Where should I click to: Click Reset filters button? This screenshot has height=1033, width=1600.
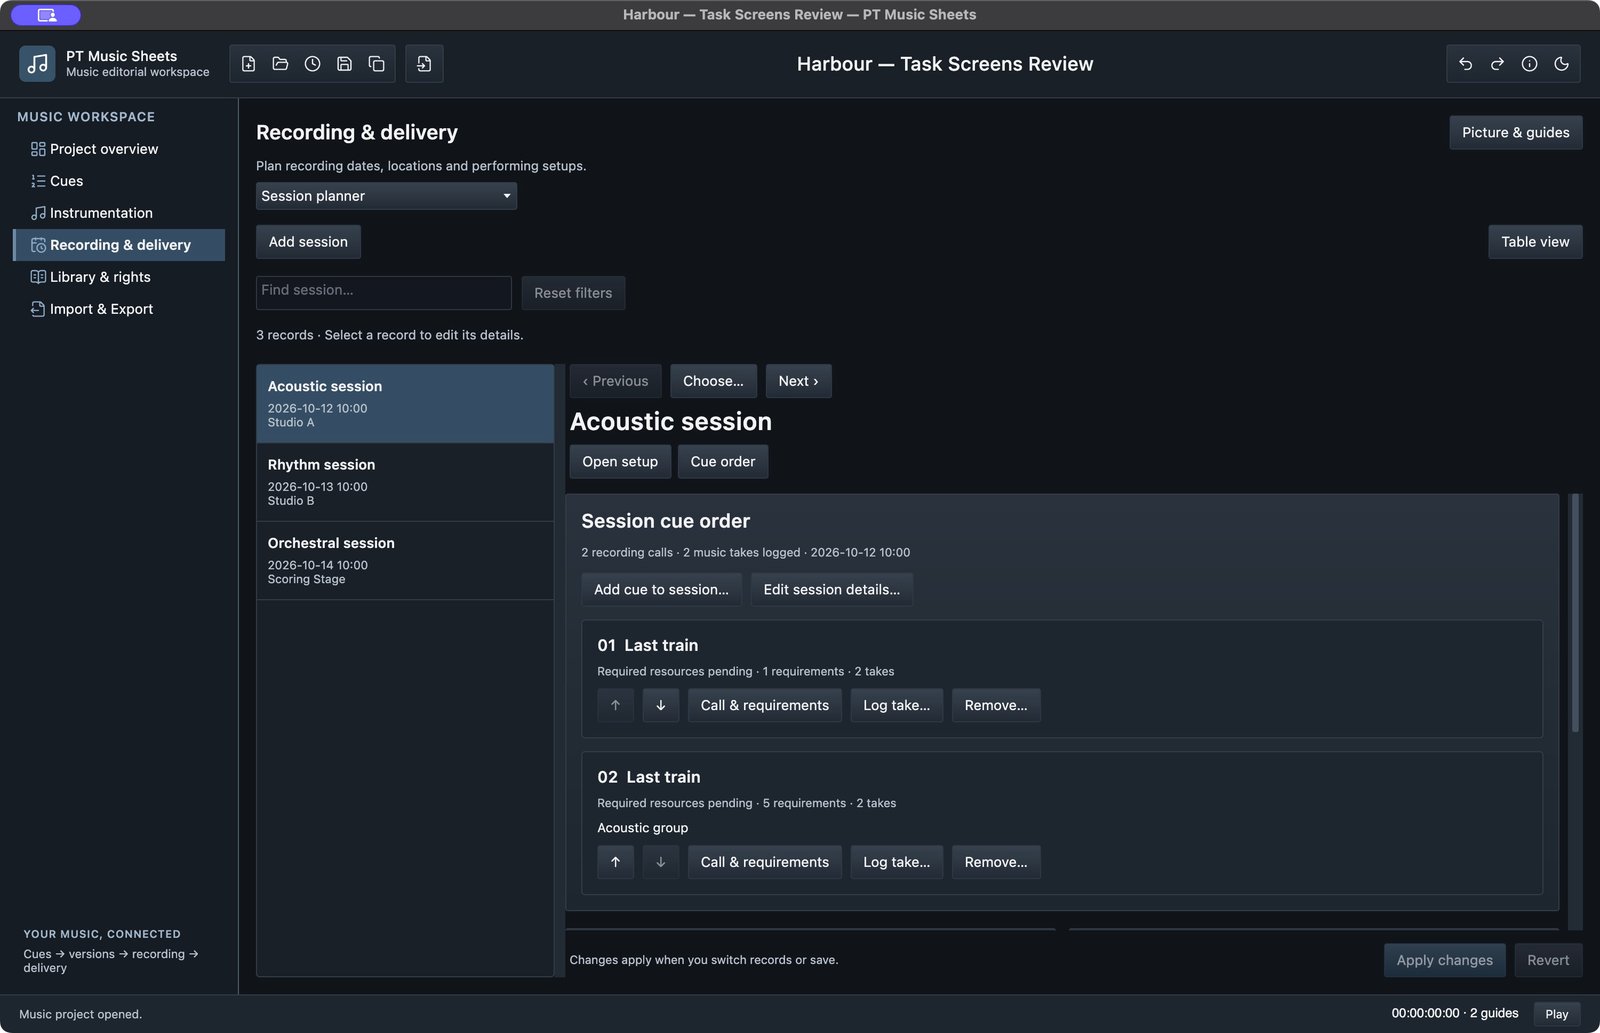coord(573,293)
